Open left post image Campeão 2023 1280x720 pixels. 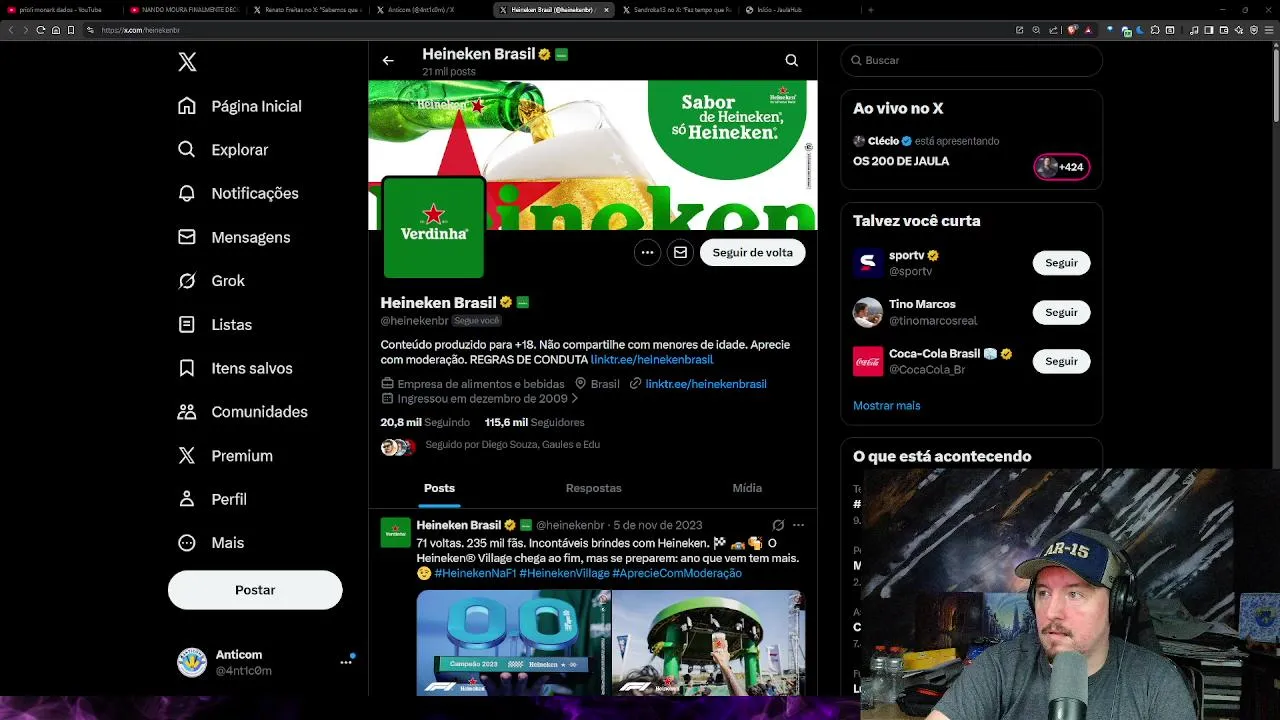(x=513, y=642)
